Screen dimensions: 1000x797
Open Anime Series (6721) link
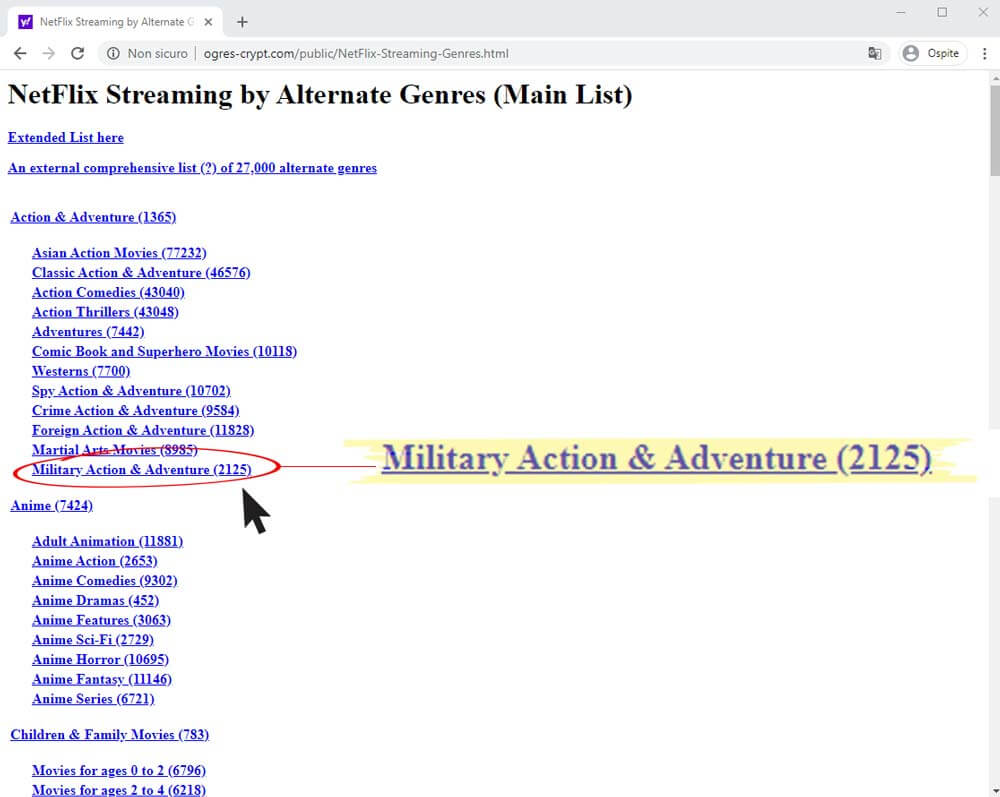(93, 700)
